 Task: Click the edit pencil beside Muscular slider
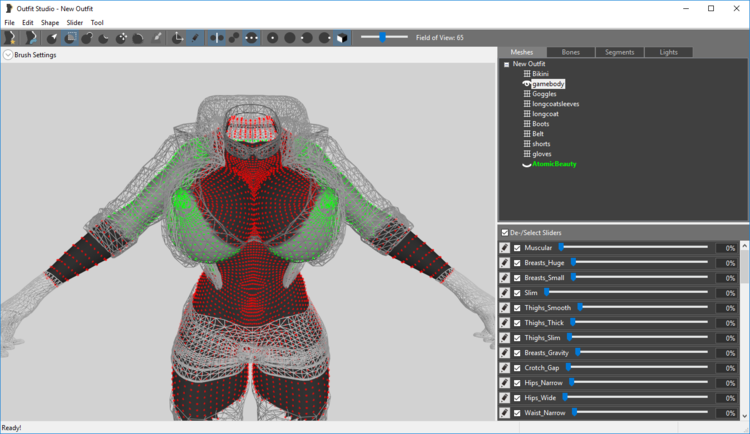[x=505, y=247]
